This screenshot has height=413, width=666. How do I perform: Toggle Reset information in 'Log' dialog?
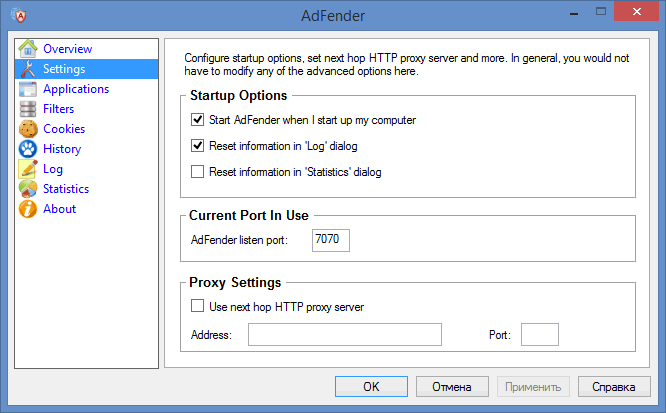pos(197,146)
